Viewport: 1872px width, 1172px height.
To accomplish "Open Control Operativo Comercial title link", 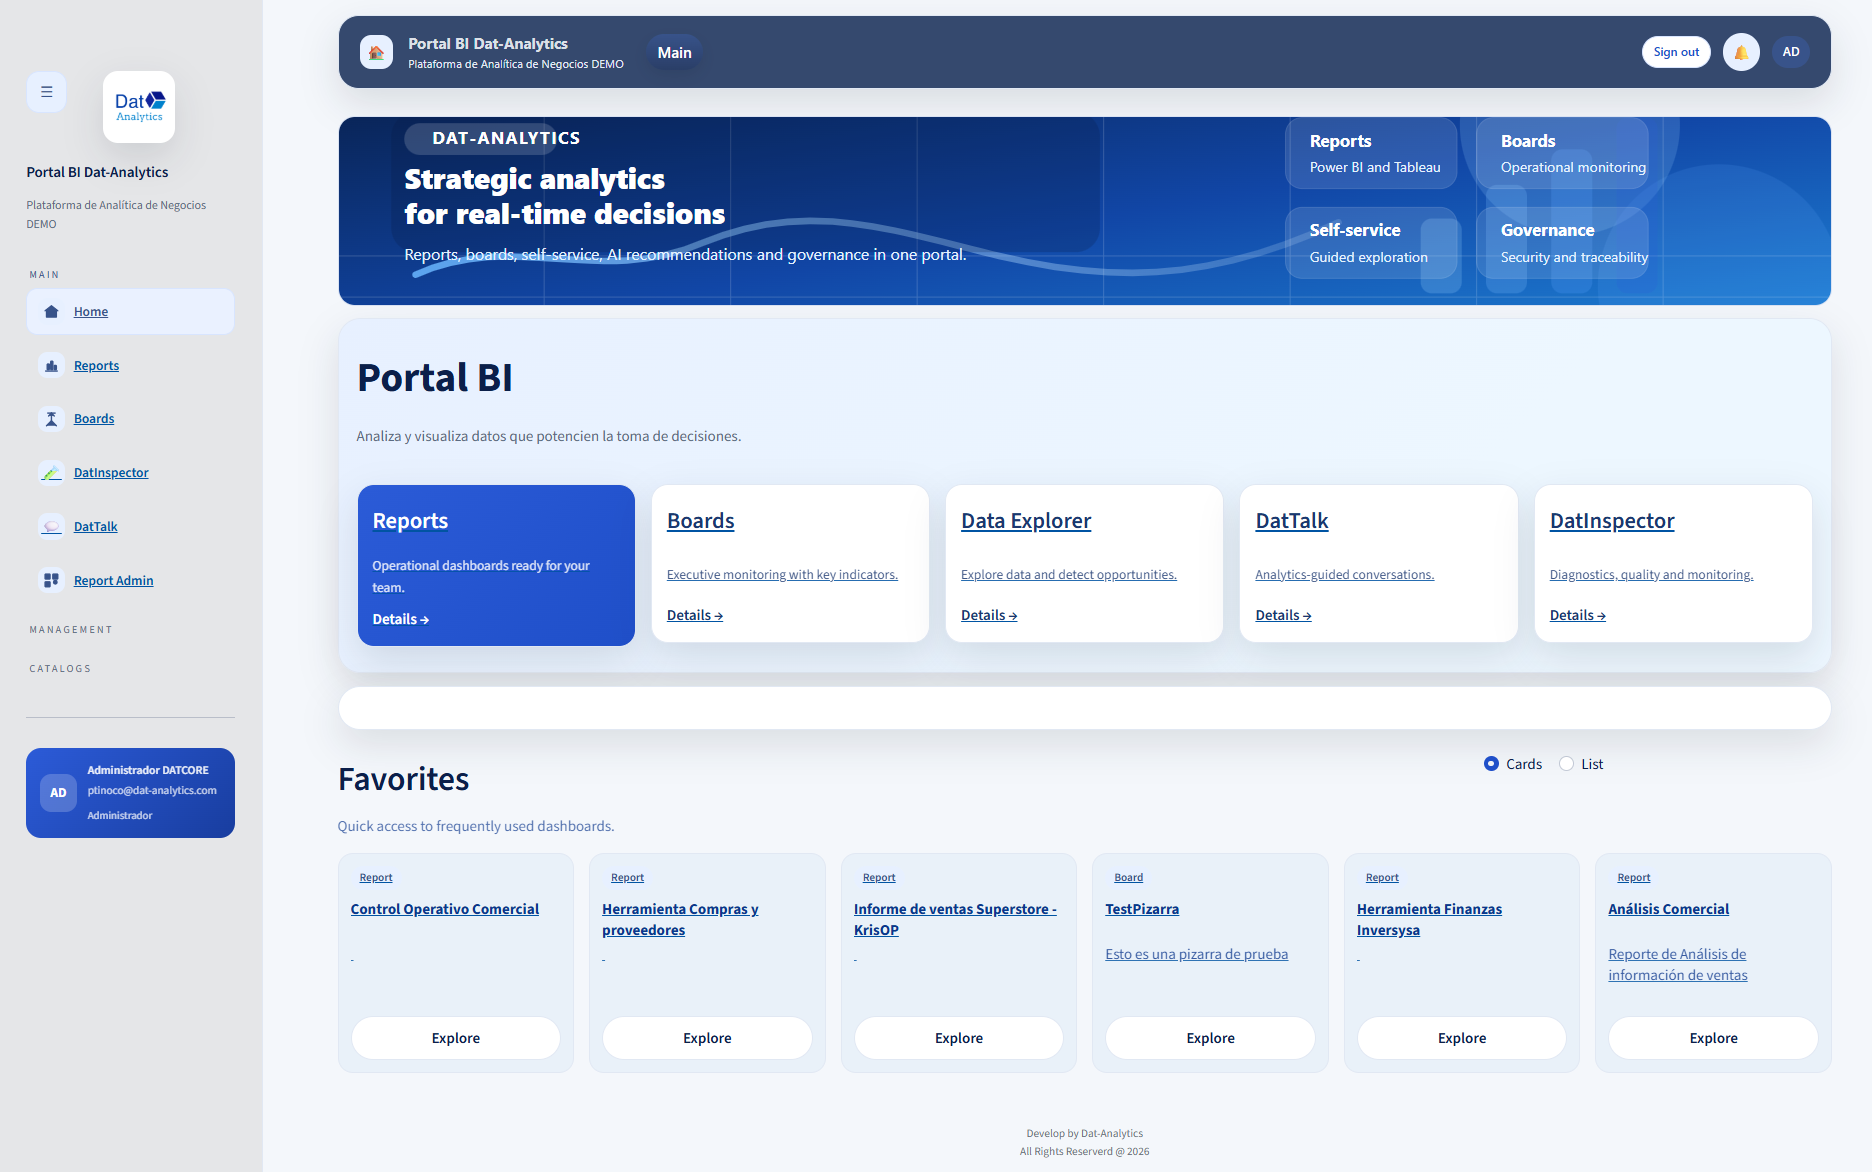I will point(445,909).
